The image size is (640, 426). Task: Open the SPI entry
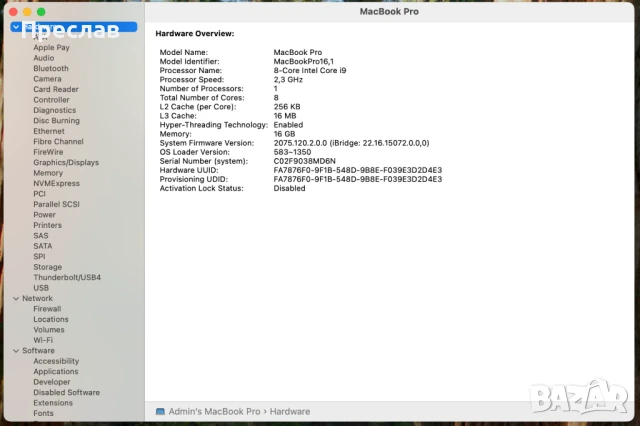tap(40, 257)
